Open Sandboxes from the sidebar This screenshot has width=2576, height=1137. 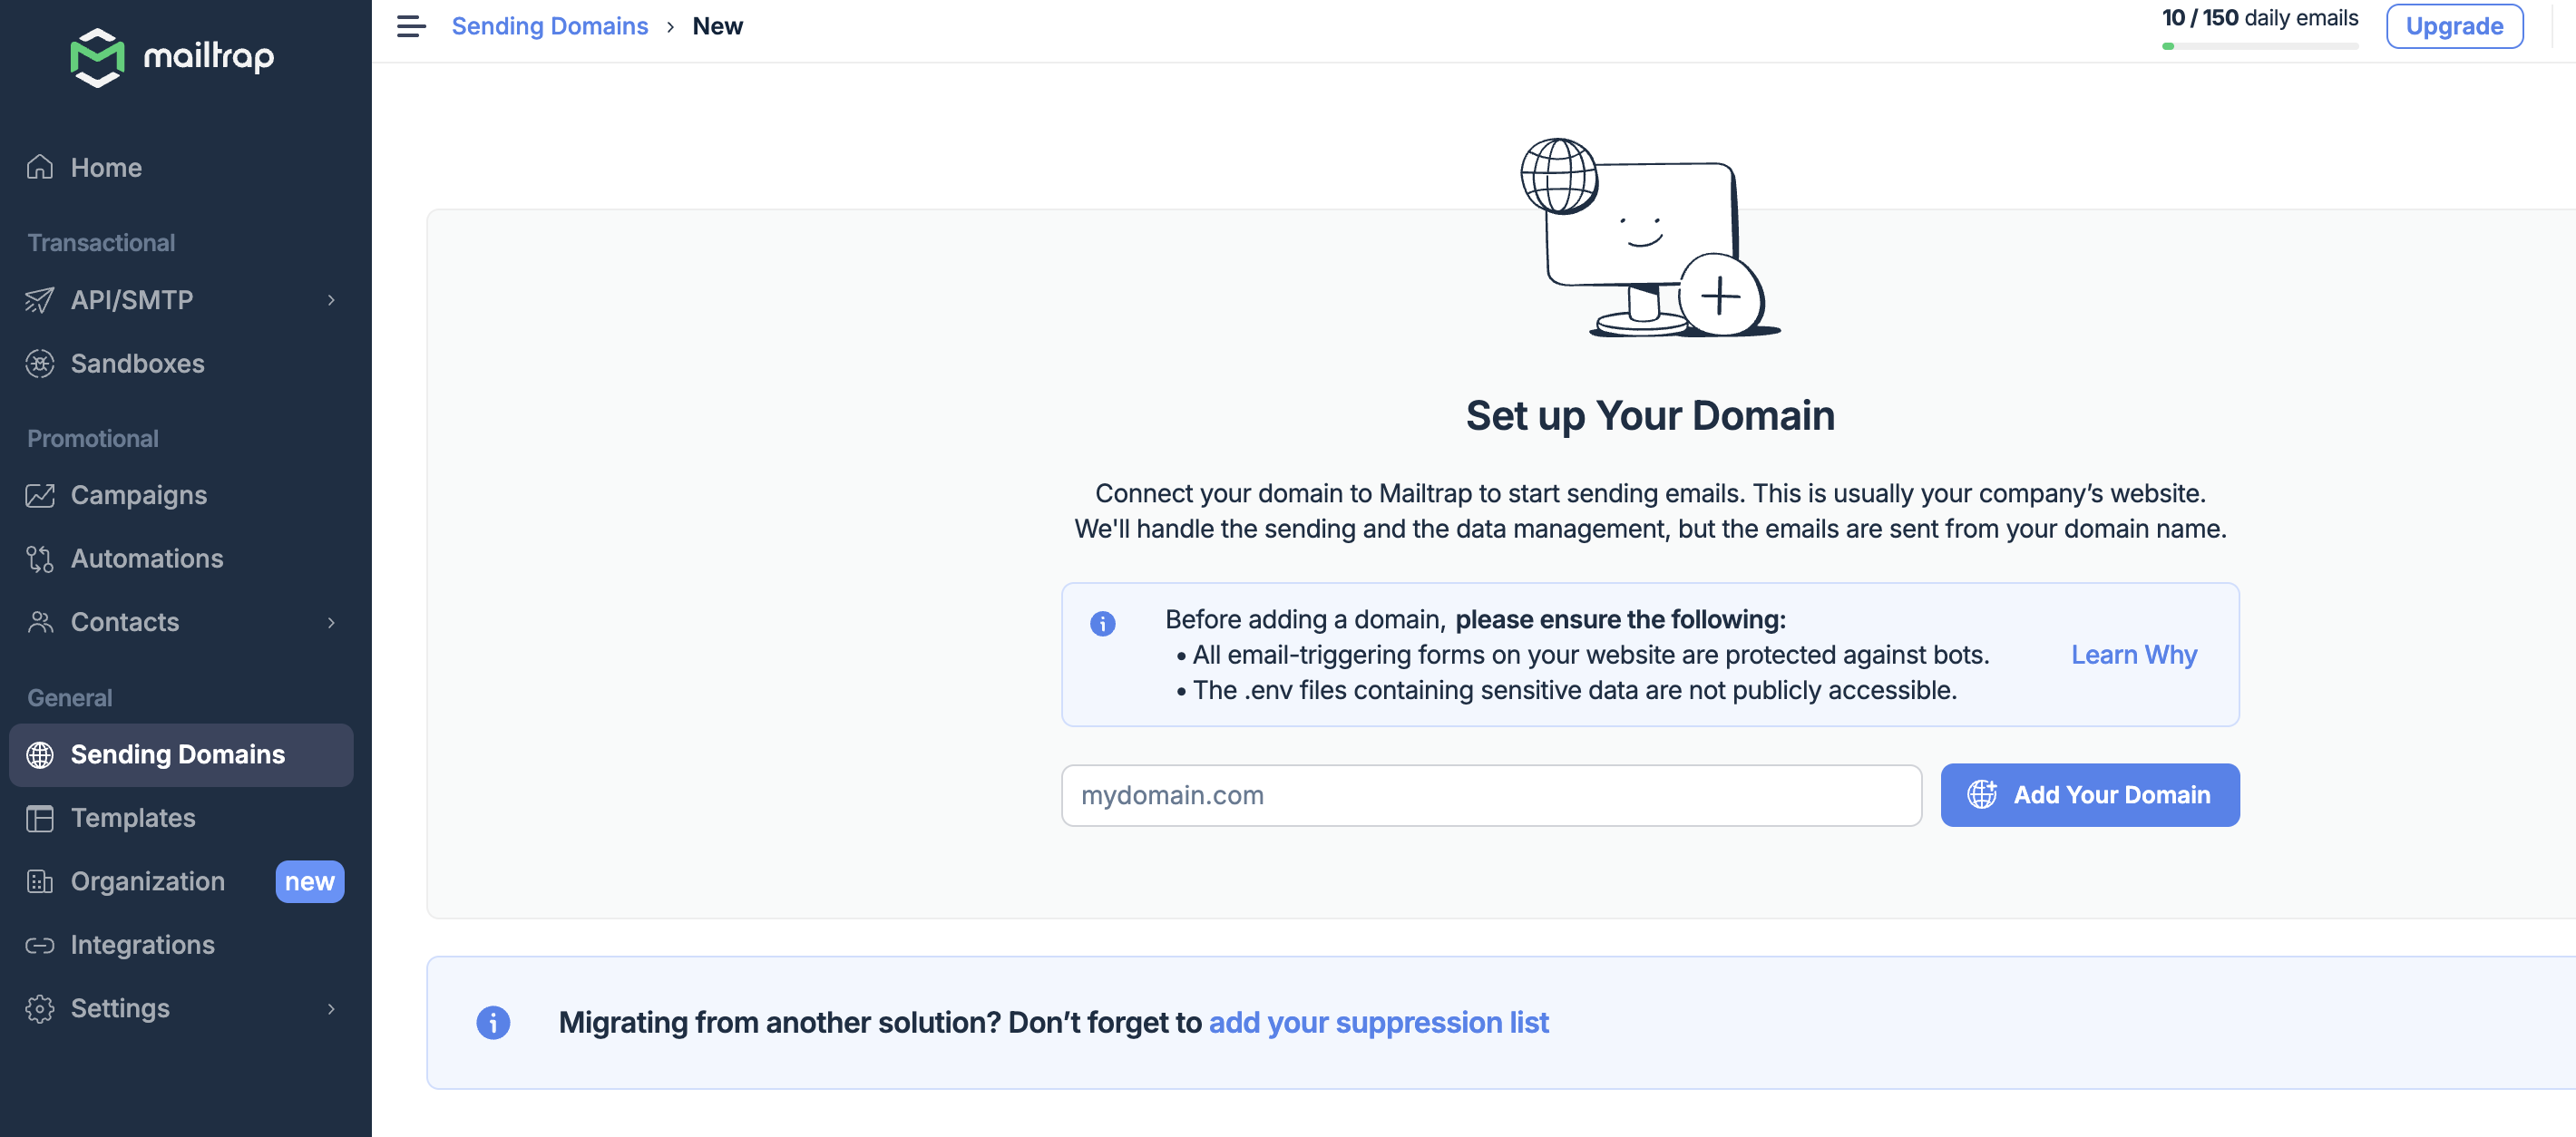137,363
